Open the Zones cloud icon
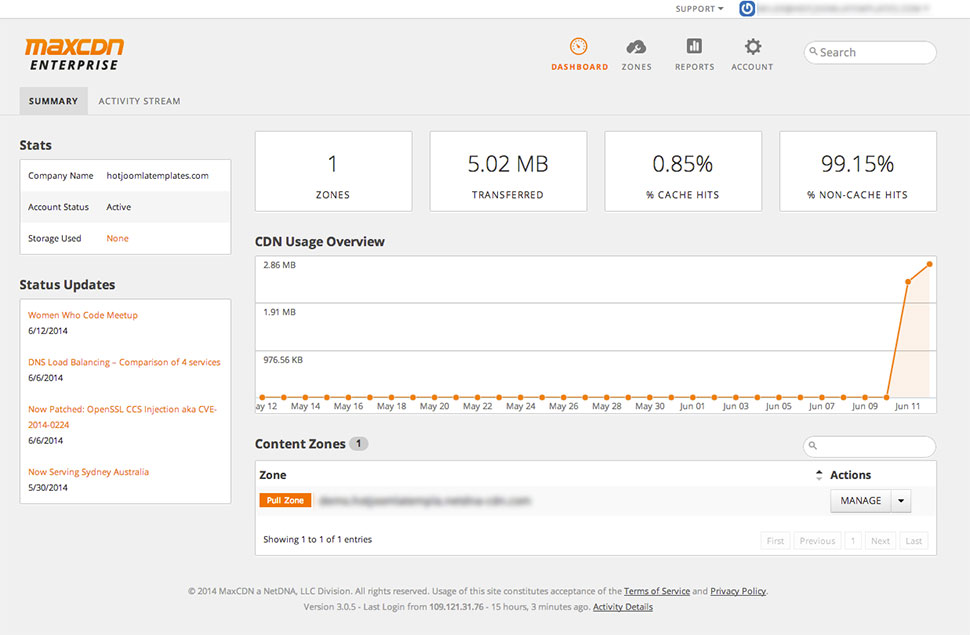The width and height of the screenshot is (970, 635). [x=636, y=46]
